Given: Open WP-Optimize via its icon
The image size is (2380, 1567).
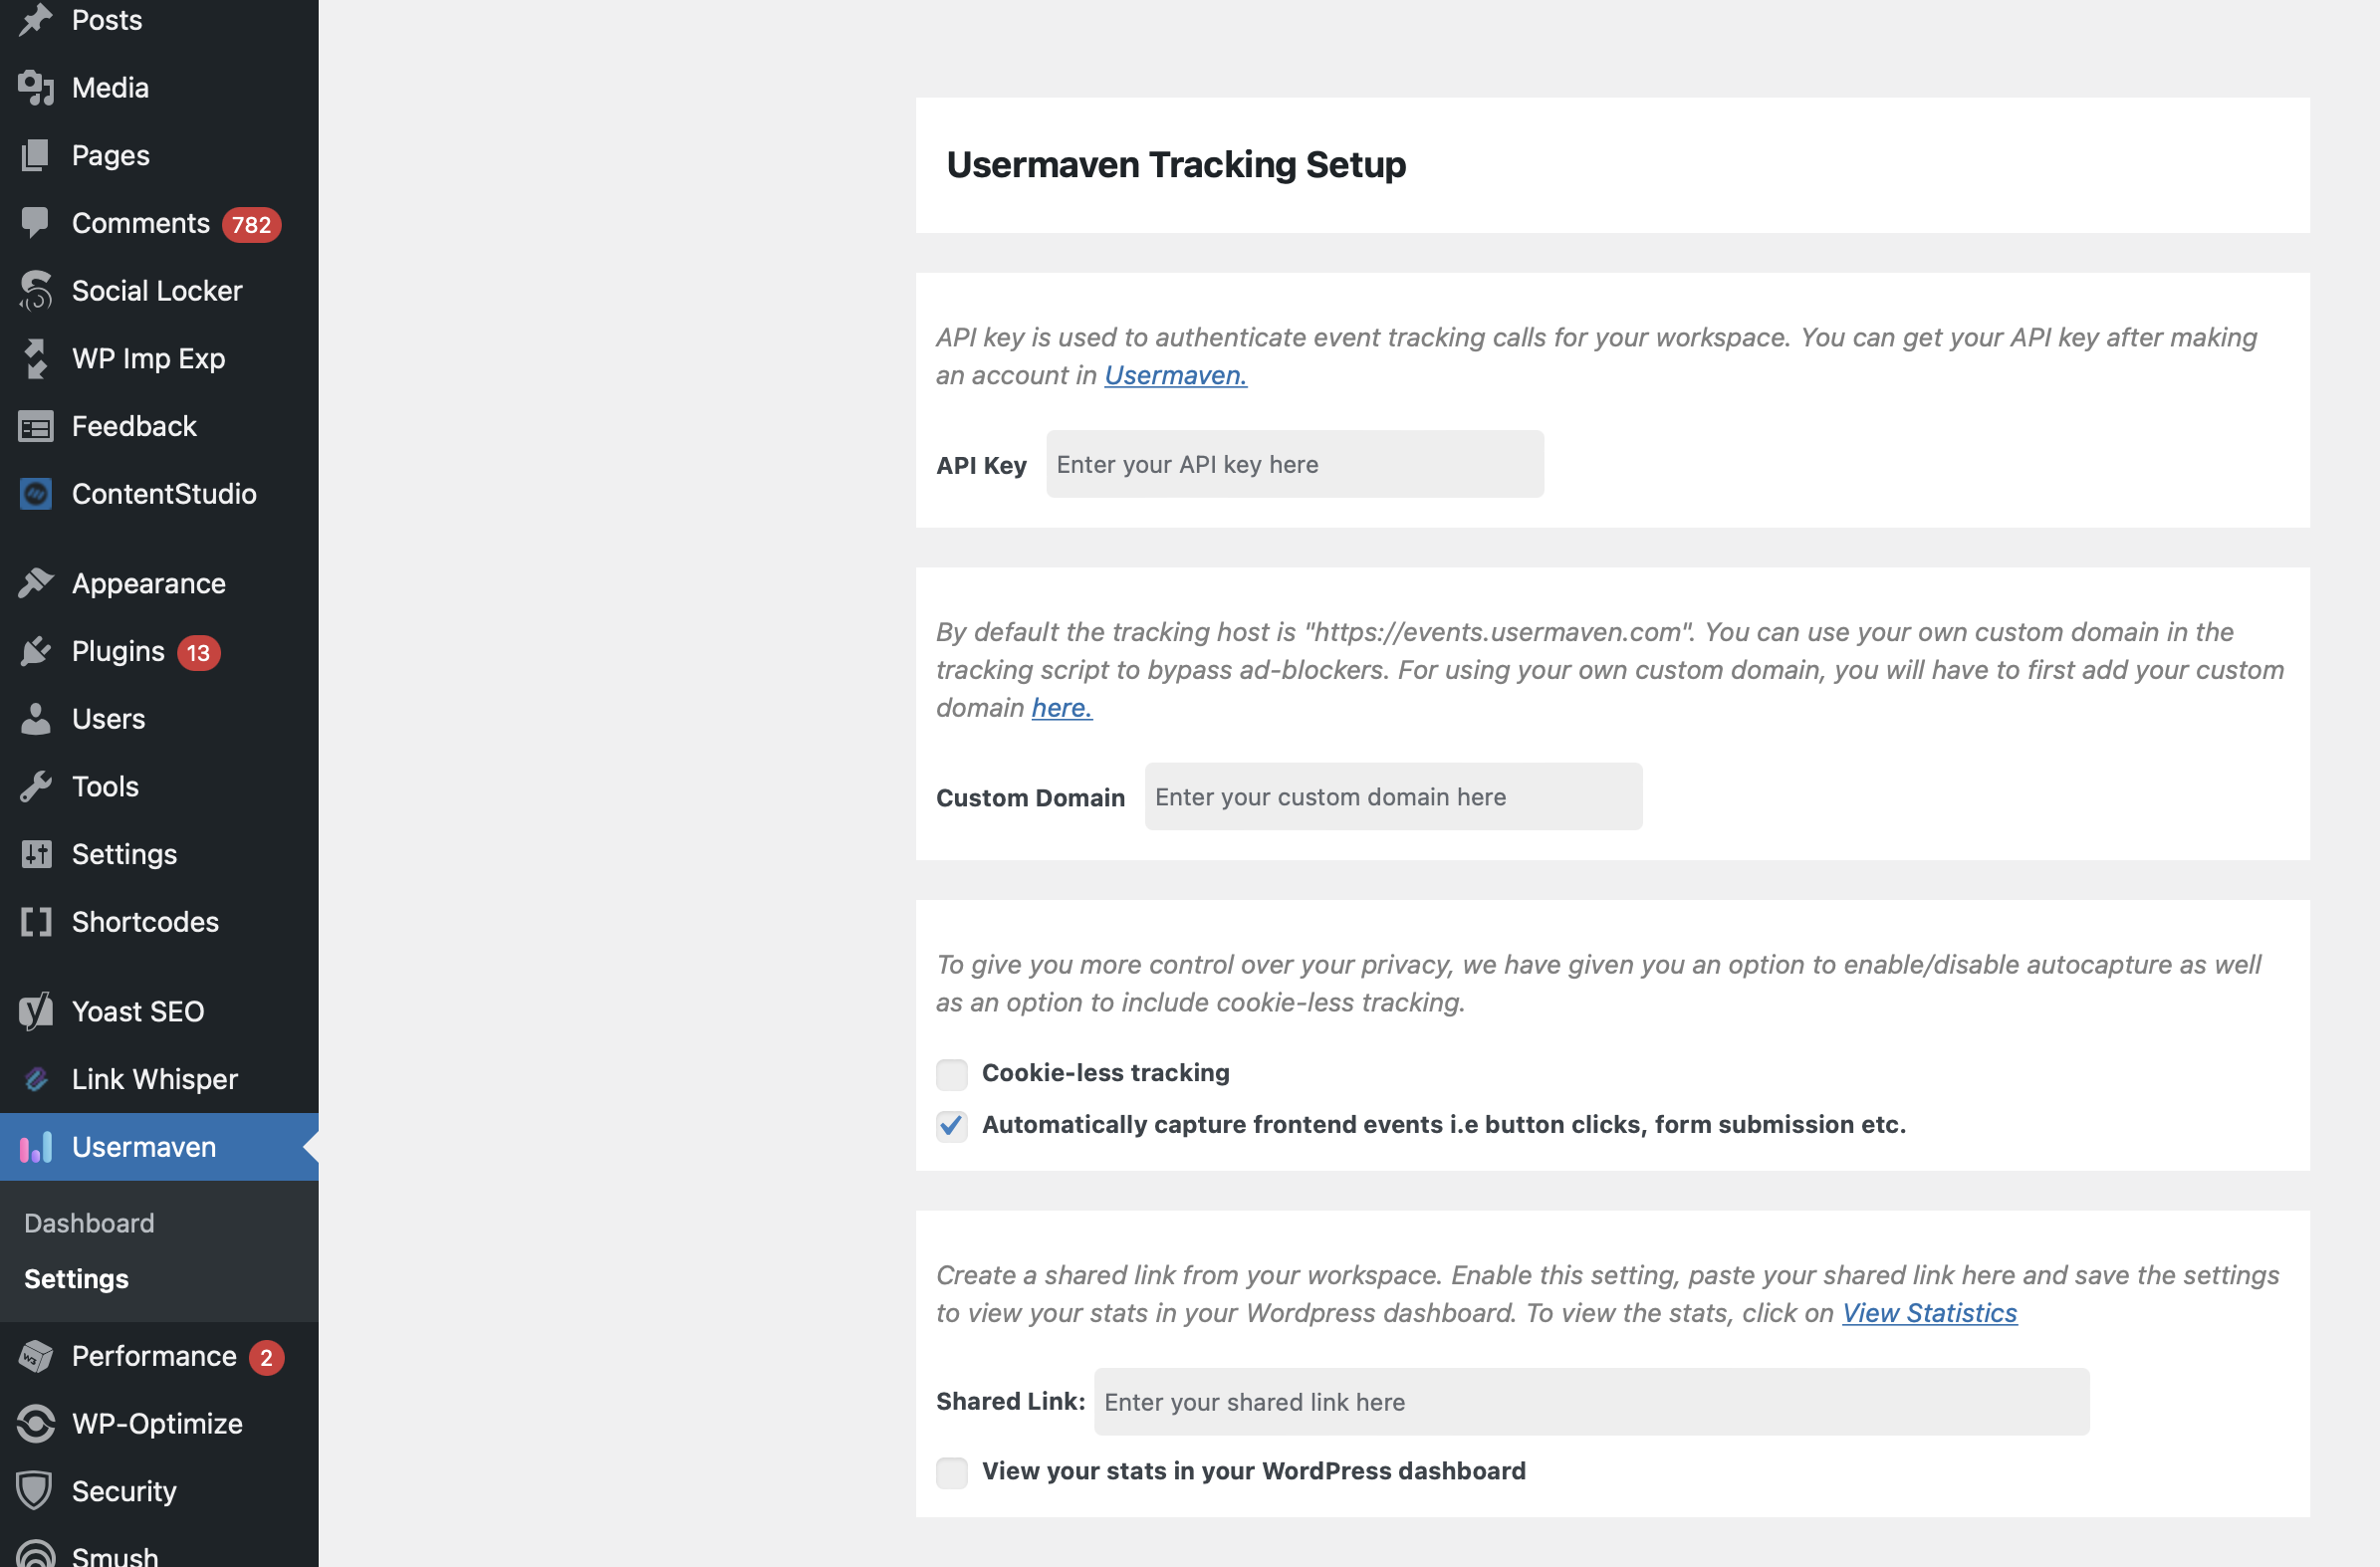Looking at the screenshot, I should coord(36,1424).
